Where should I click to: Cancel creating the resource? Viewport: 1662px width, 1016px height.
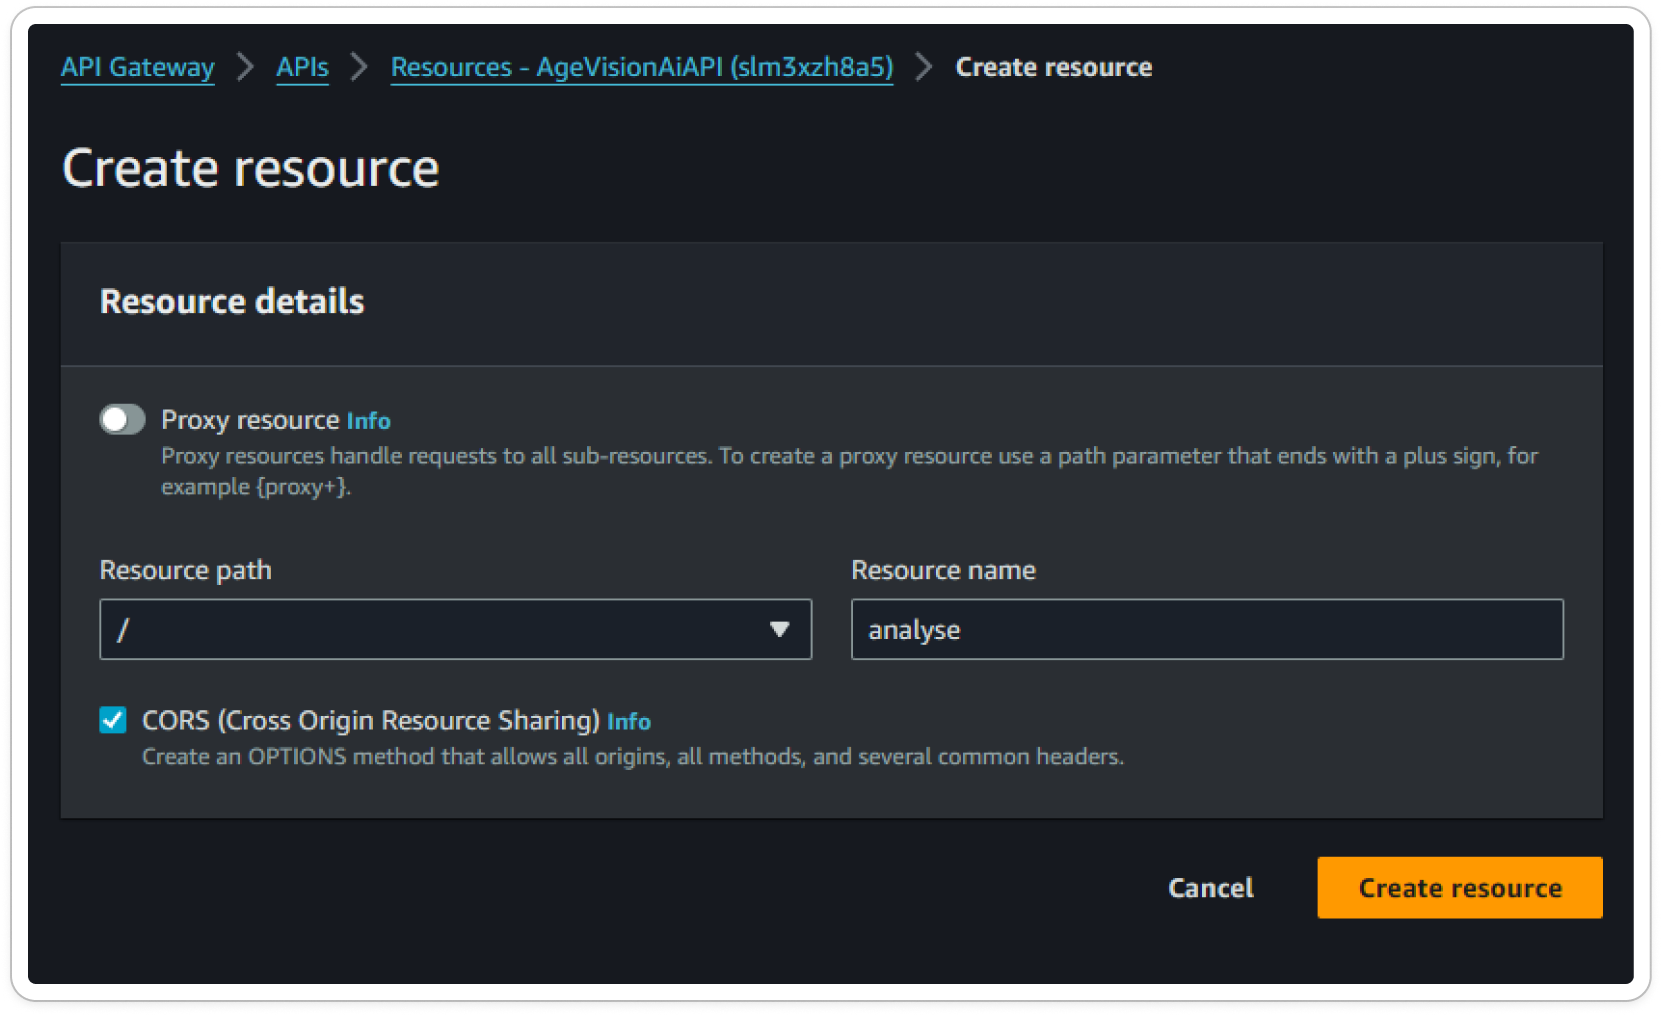[x=1209, y=887]
